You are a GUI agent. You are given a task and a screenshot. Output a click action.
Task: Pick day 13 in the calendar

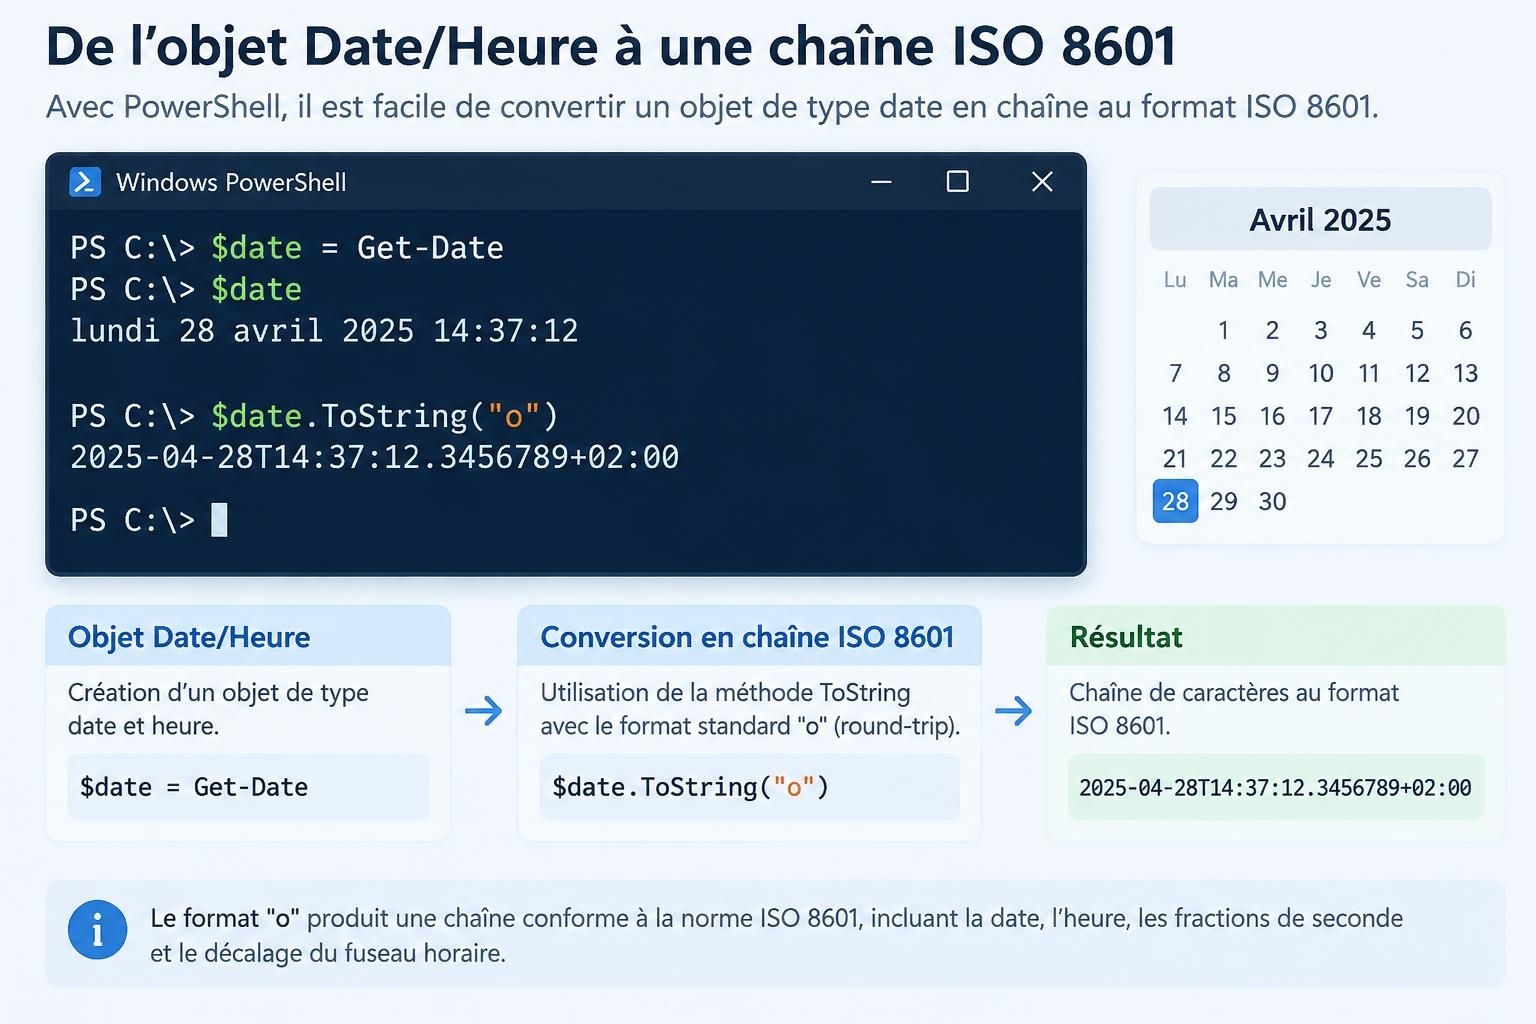click(x=1465, y=373)
